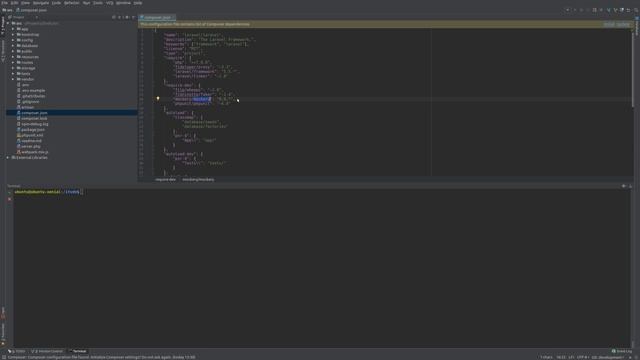Click the Commit VCS toolbar icon
640x360 pixels.
click(x=615, y=10)
